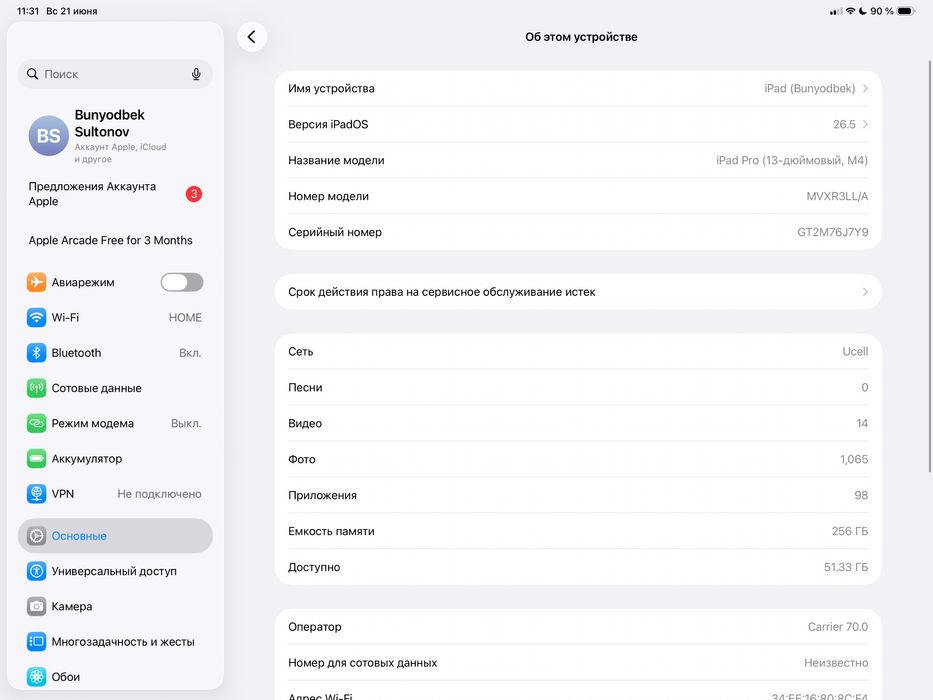Tap the Об этом устройстве title
The width and height of the screenshot is (933, 700).
point(581,37)
